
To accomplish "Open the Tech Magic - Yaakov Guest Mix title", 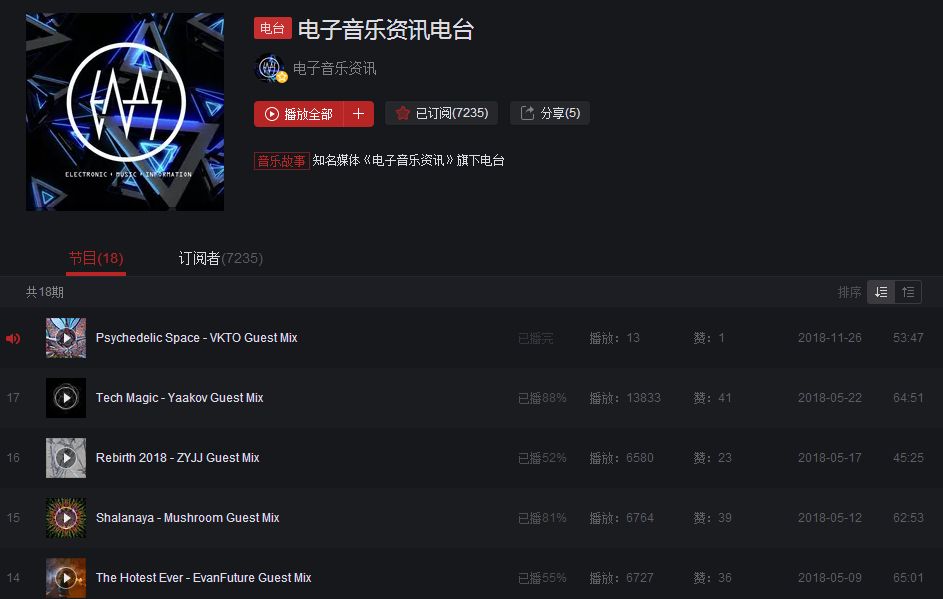I will (179, 398).
